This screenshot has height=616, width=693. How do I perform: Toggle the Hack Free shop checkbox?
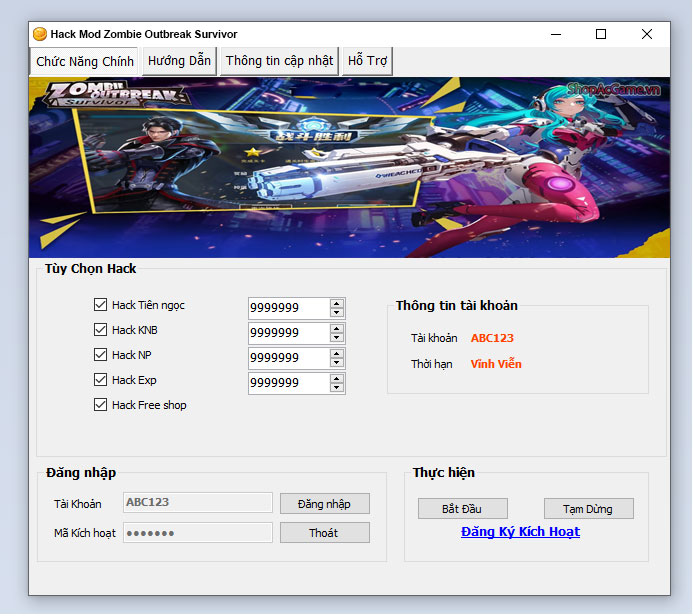[100, 405]
